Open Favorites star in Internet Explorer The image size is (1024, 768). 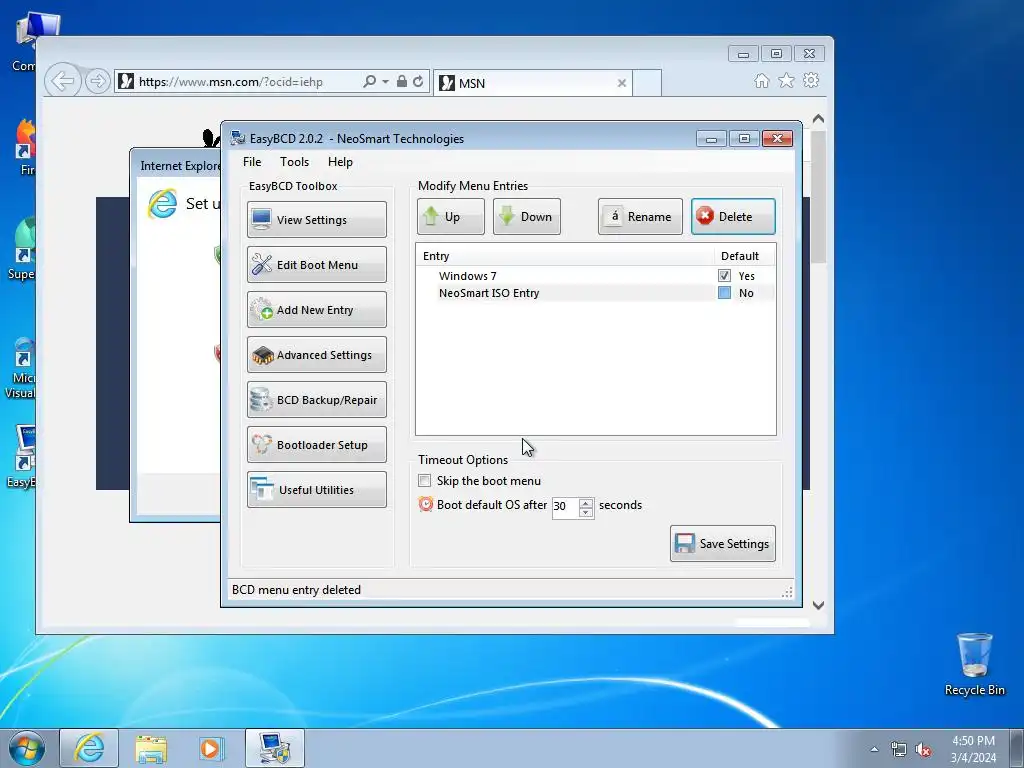[x=786, y=80]
